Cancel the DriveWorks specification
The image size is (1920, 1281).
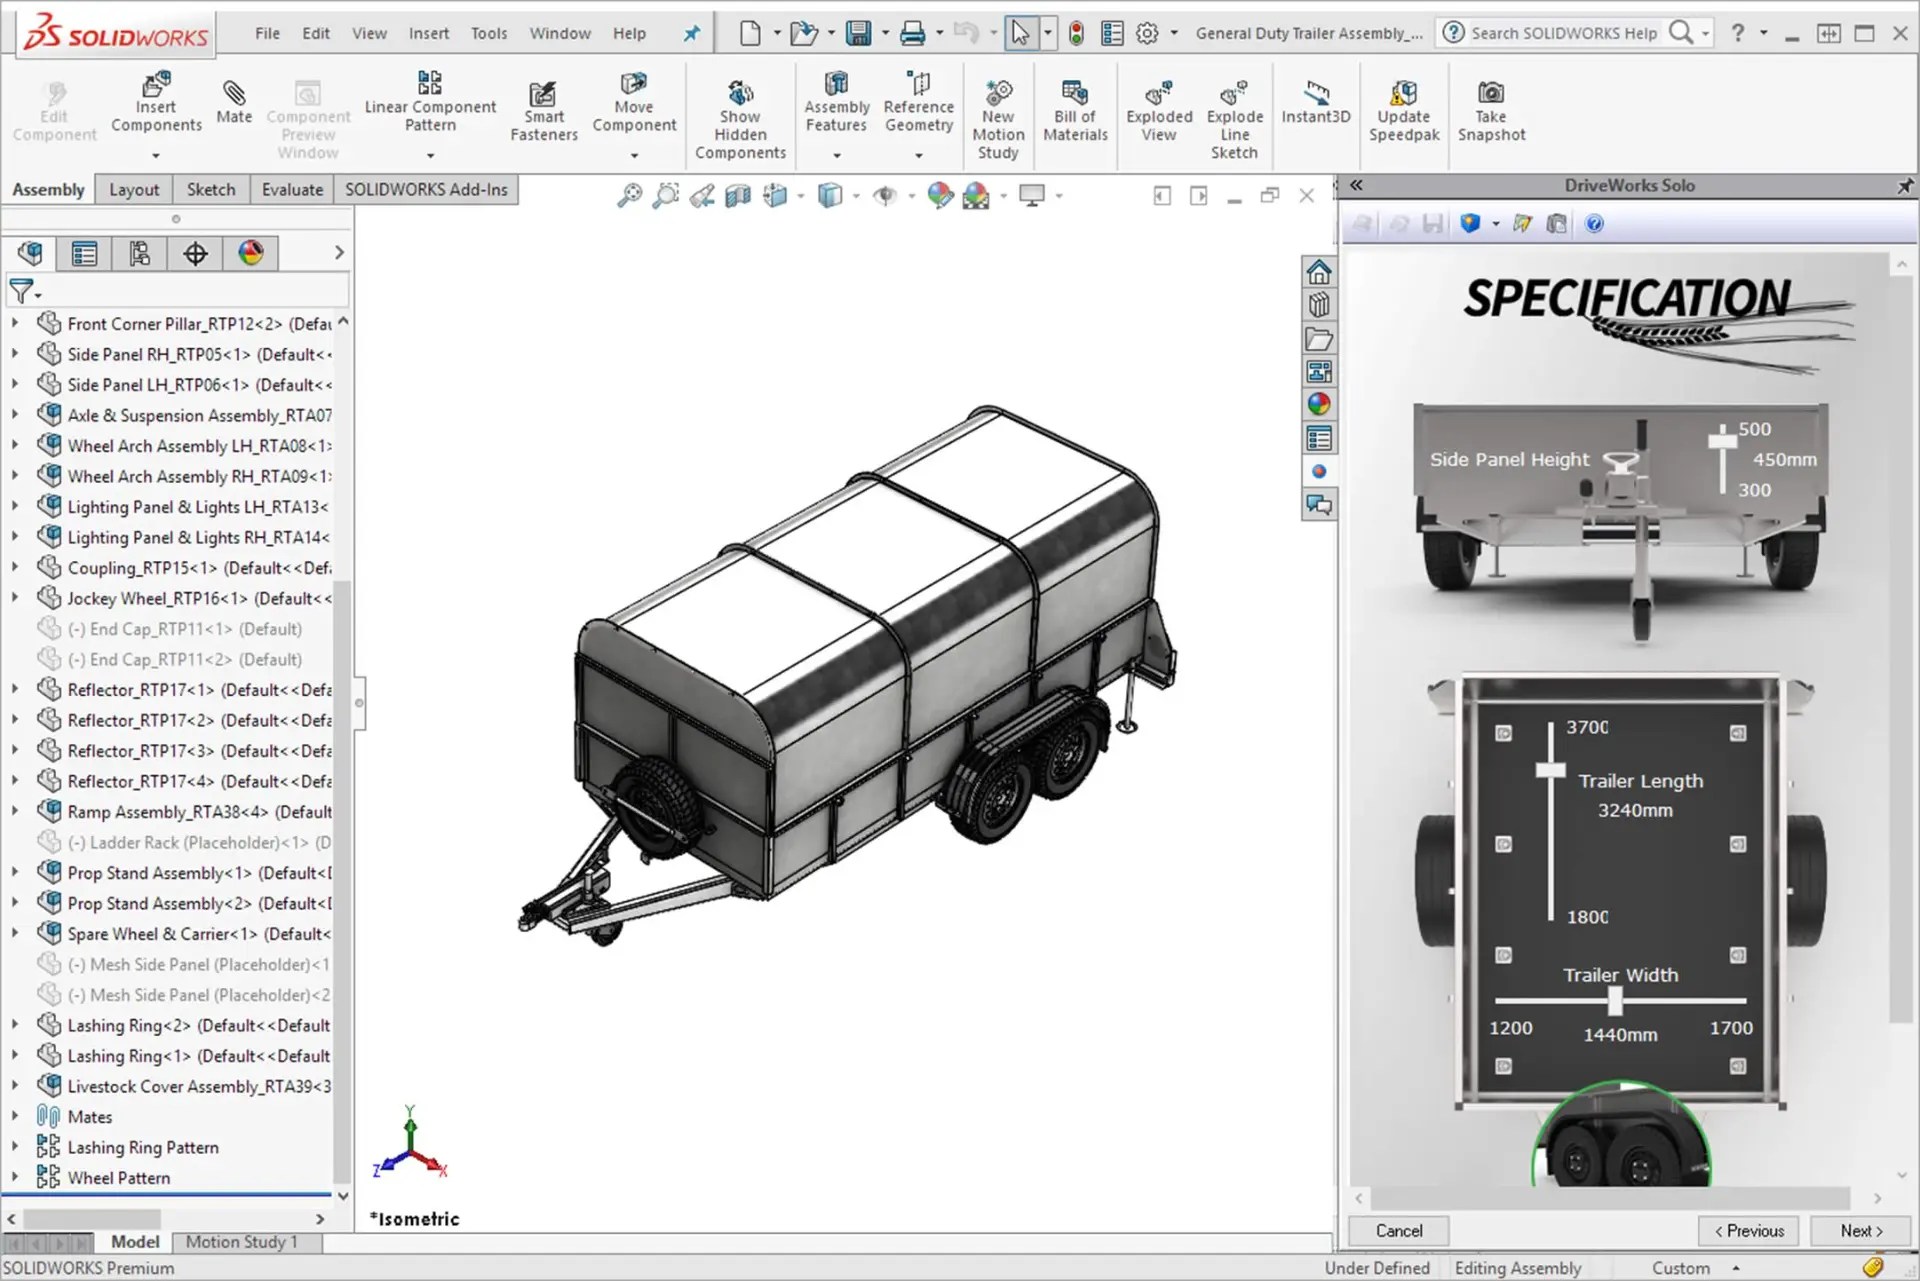(1397, 1231)
